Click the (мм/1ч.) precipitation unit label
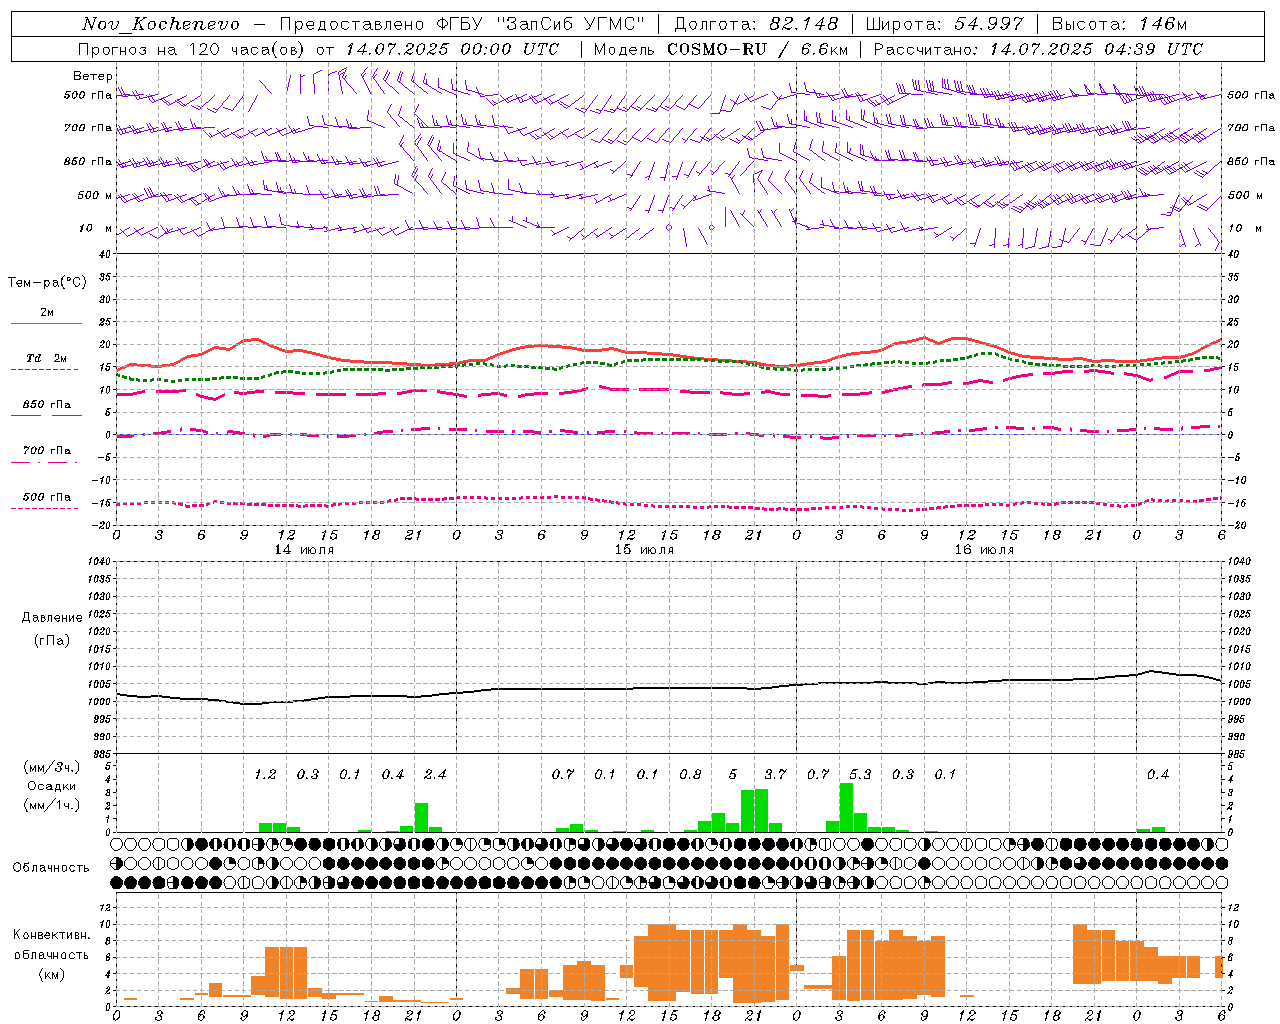 (x=52, y=806)
